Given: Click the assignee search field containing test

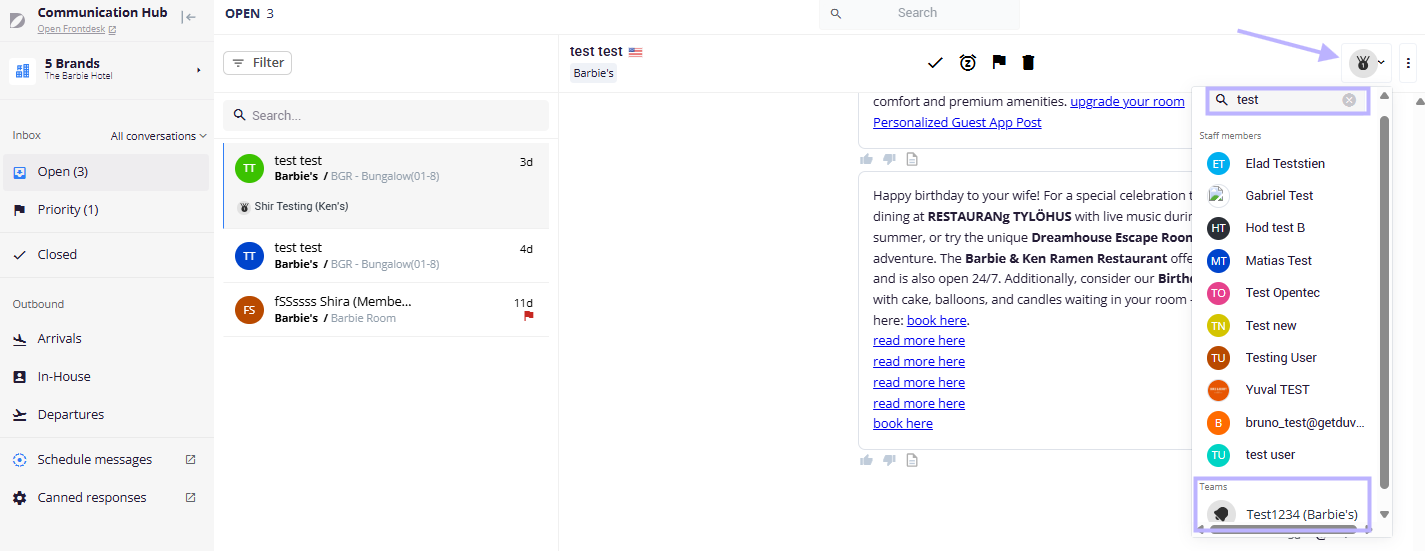Looking at the screenshot, I should tap(1289, 100).
